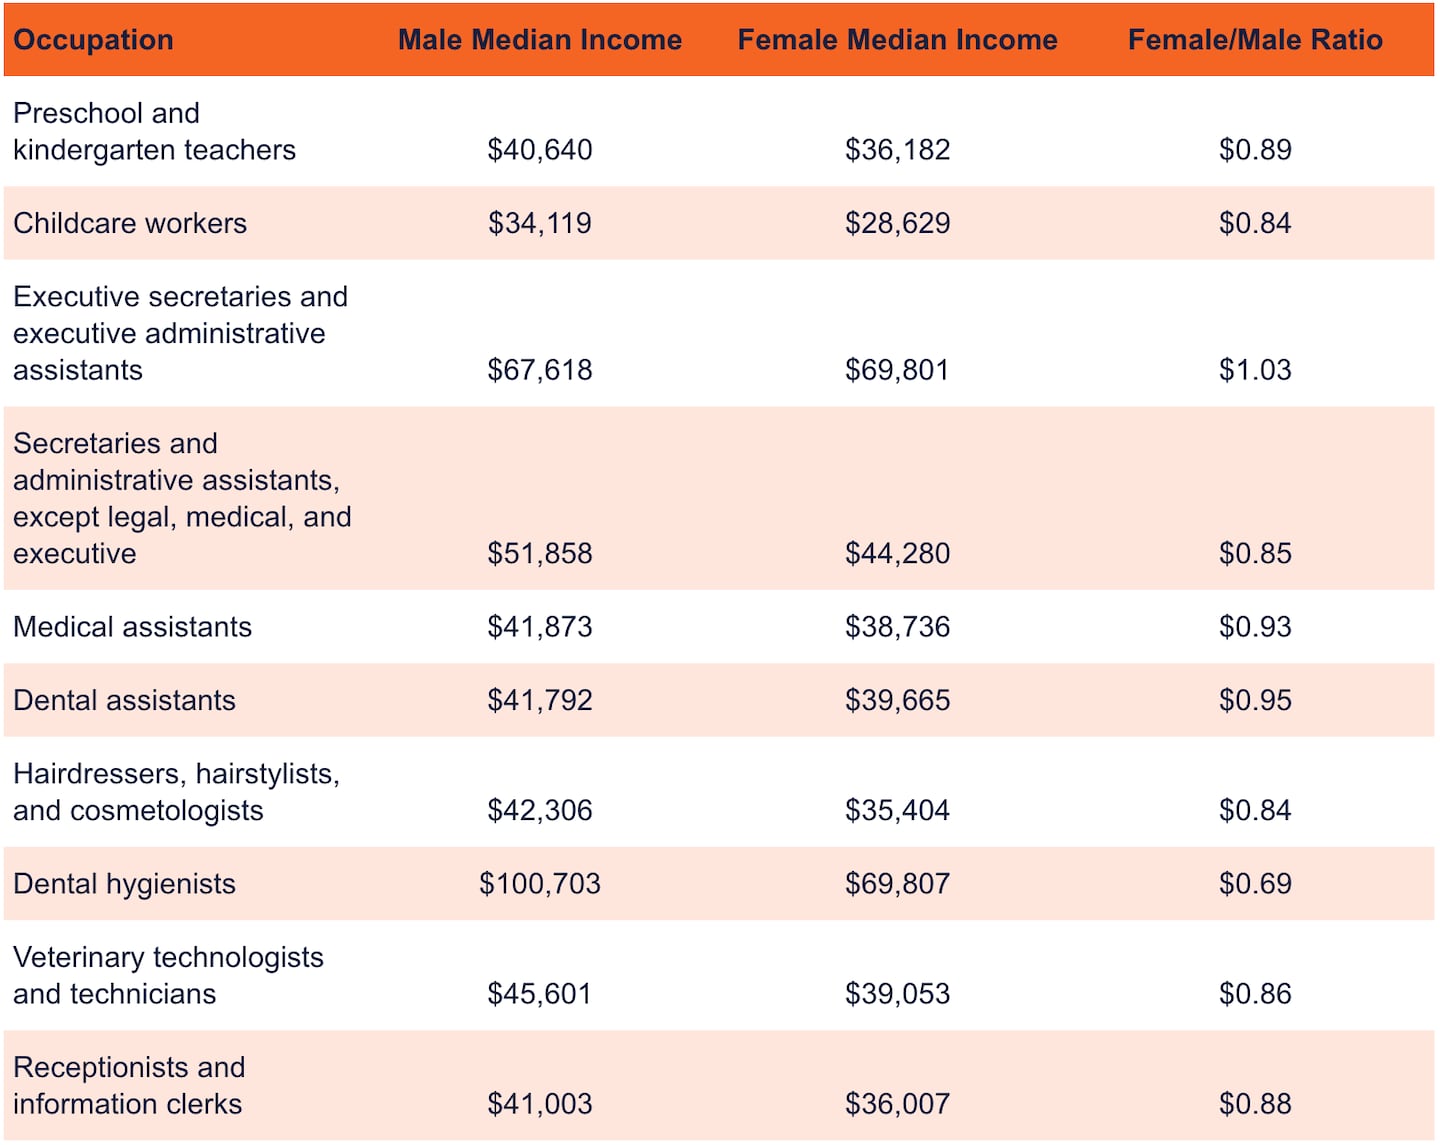Select the $1.03 ratio value

pos(1255,370)
